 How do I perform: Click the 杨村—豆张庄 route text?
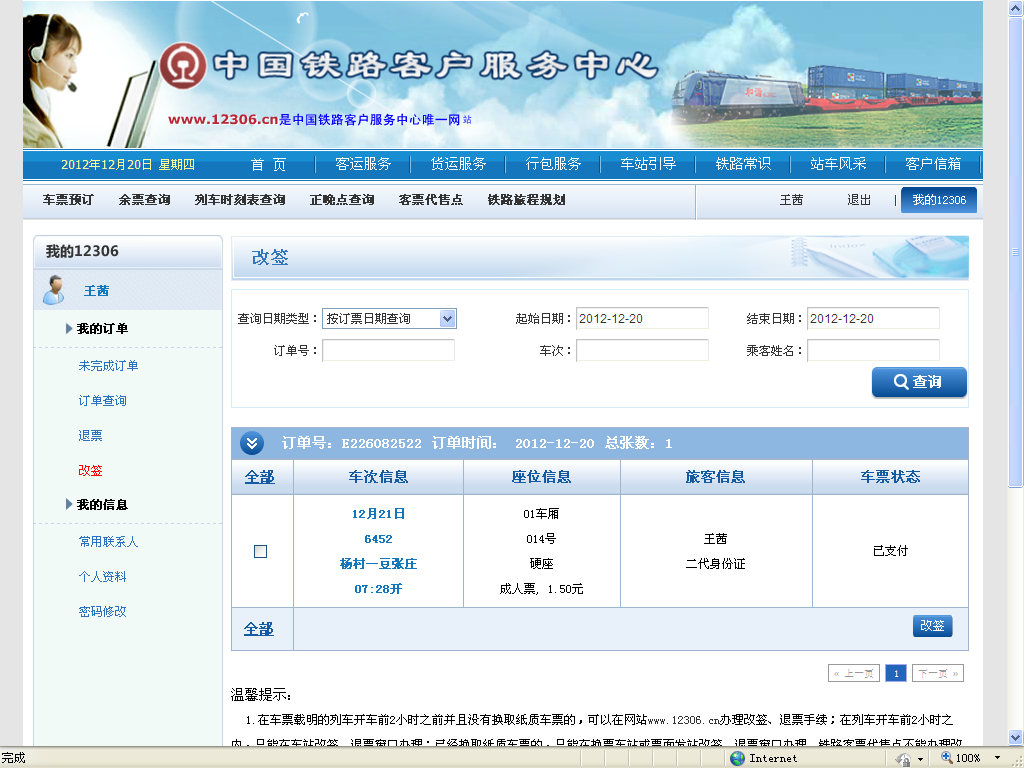pos(378,564)
